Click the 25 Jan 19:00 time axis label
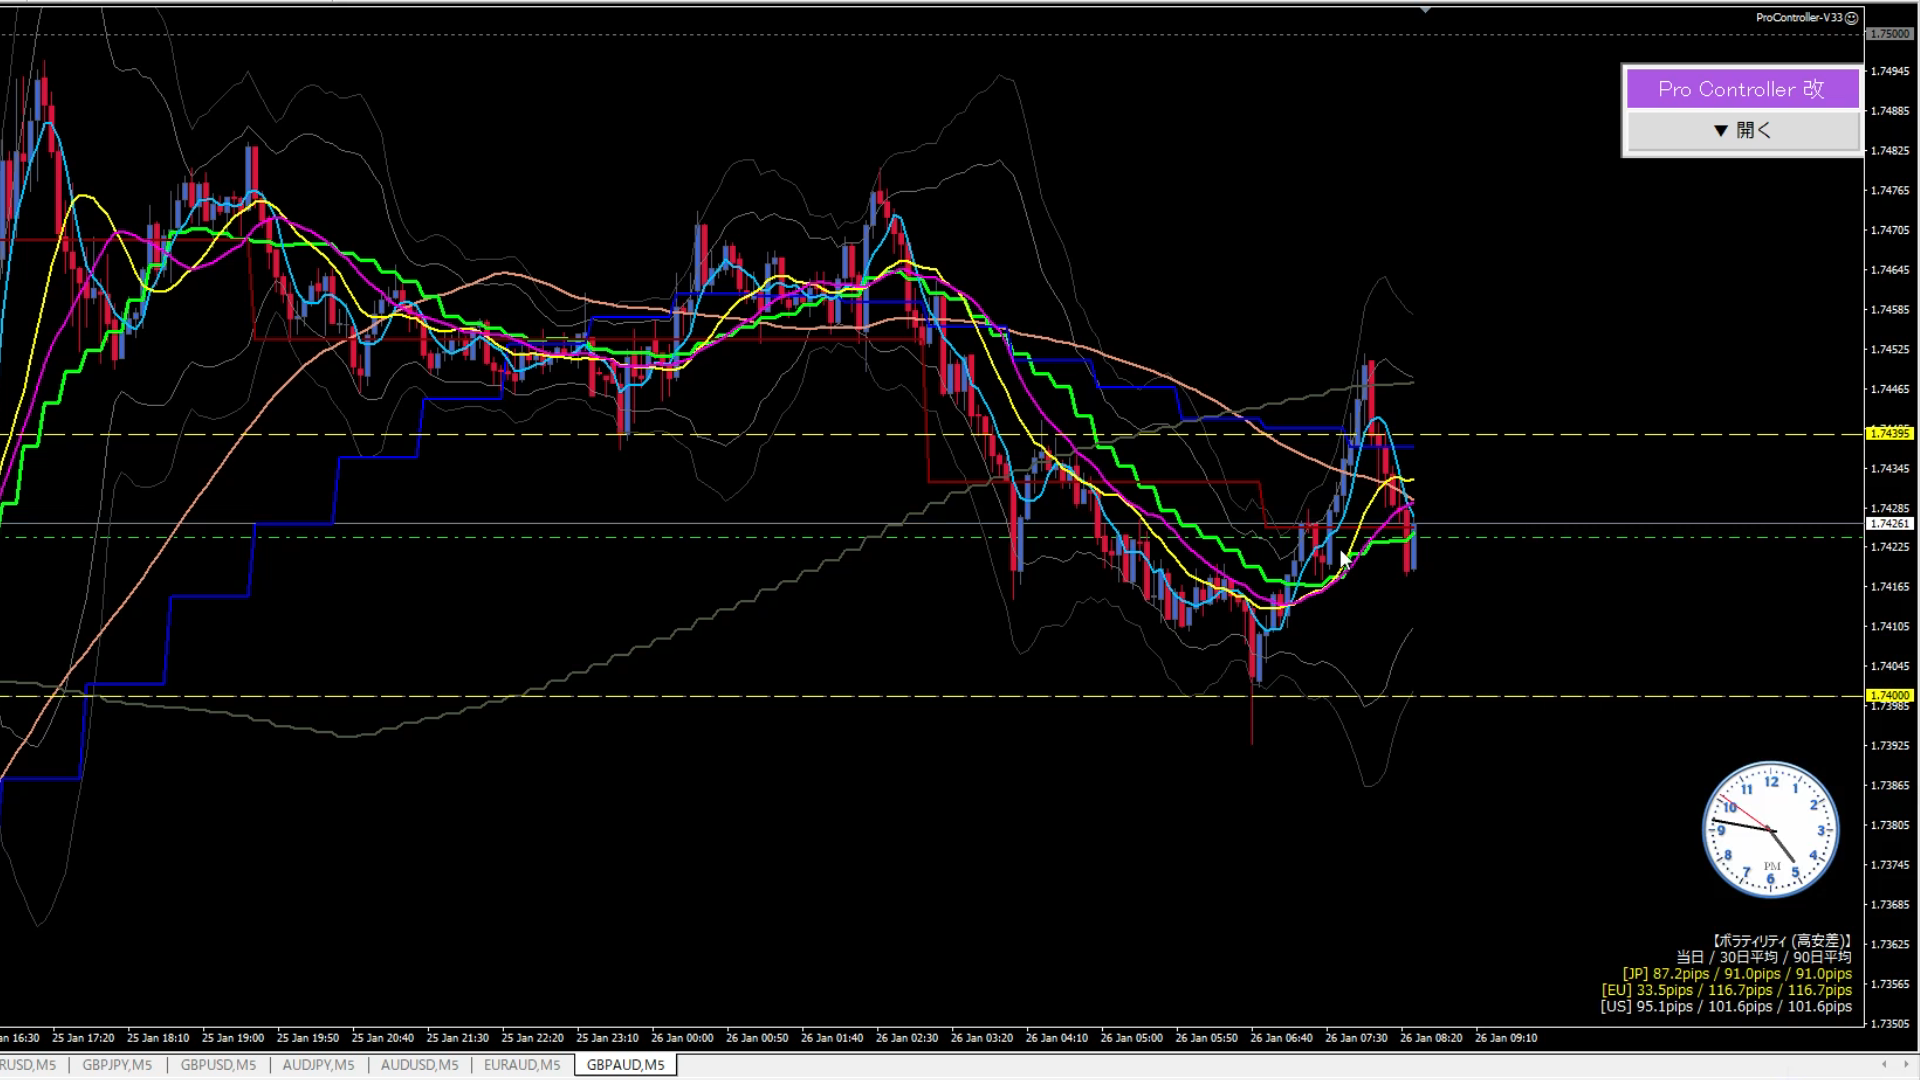 [233, 1038]
